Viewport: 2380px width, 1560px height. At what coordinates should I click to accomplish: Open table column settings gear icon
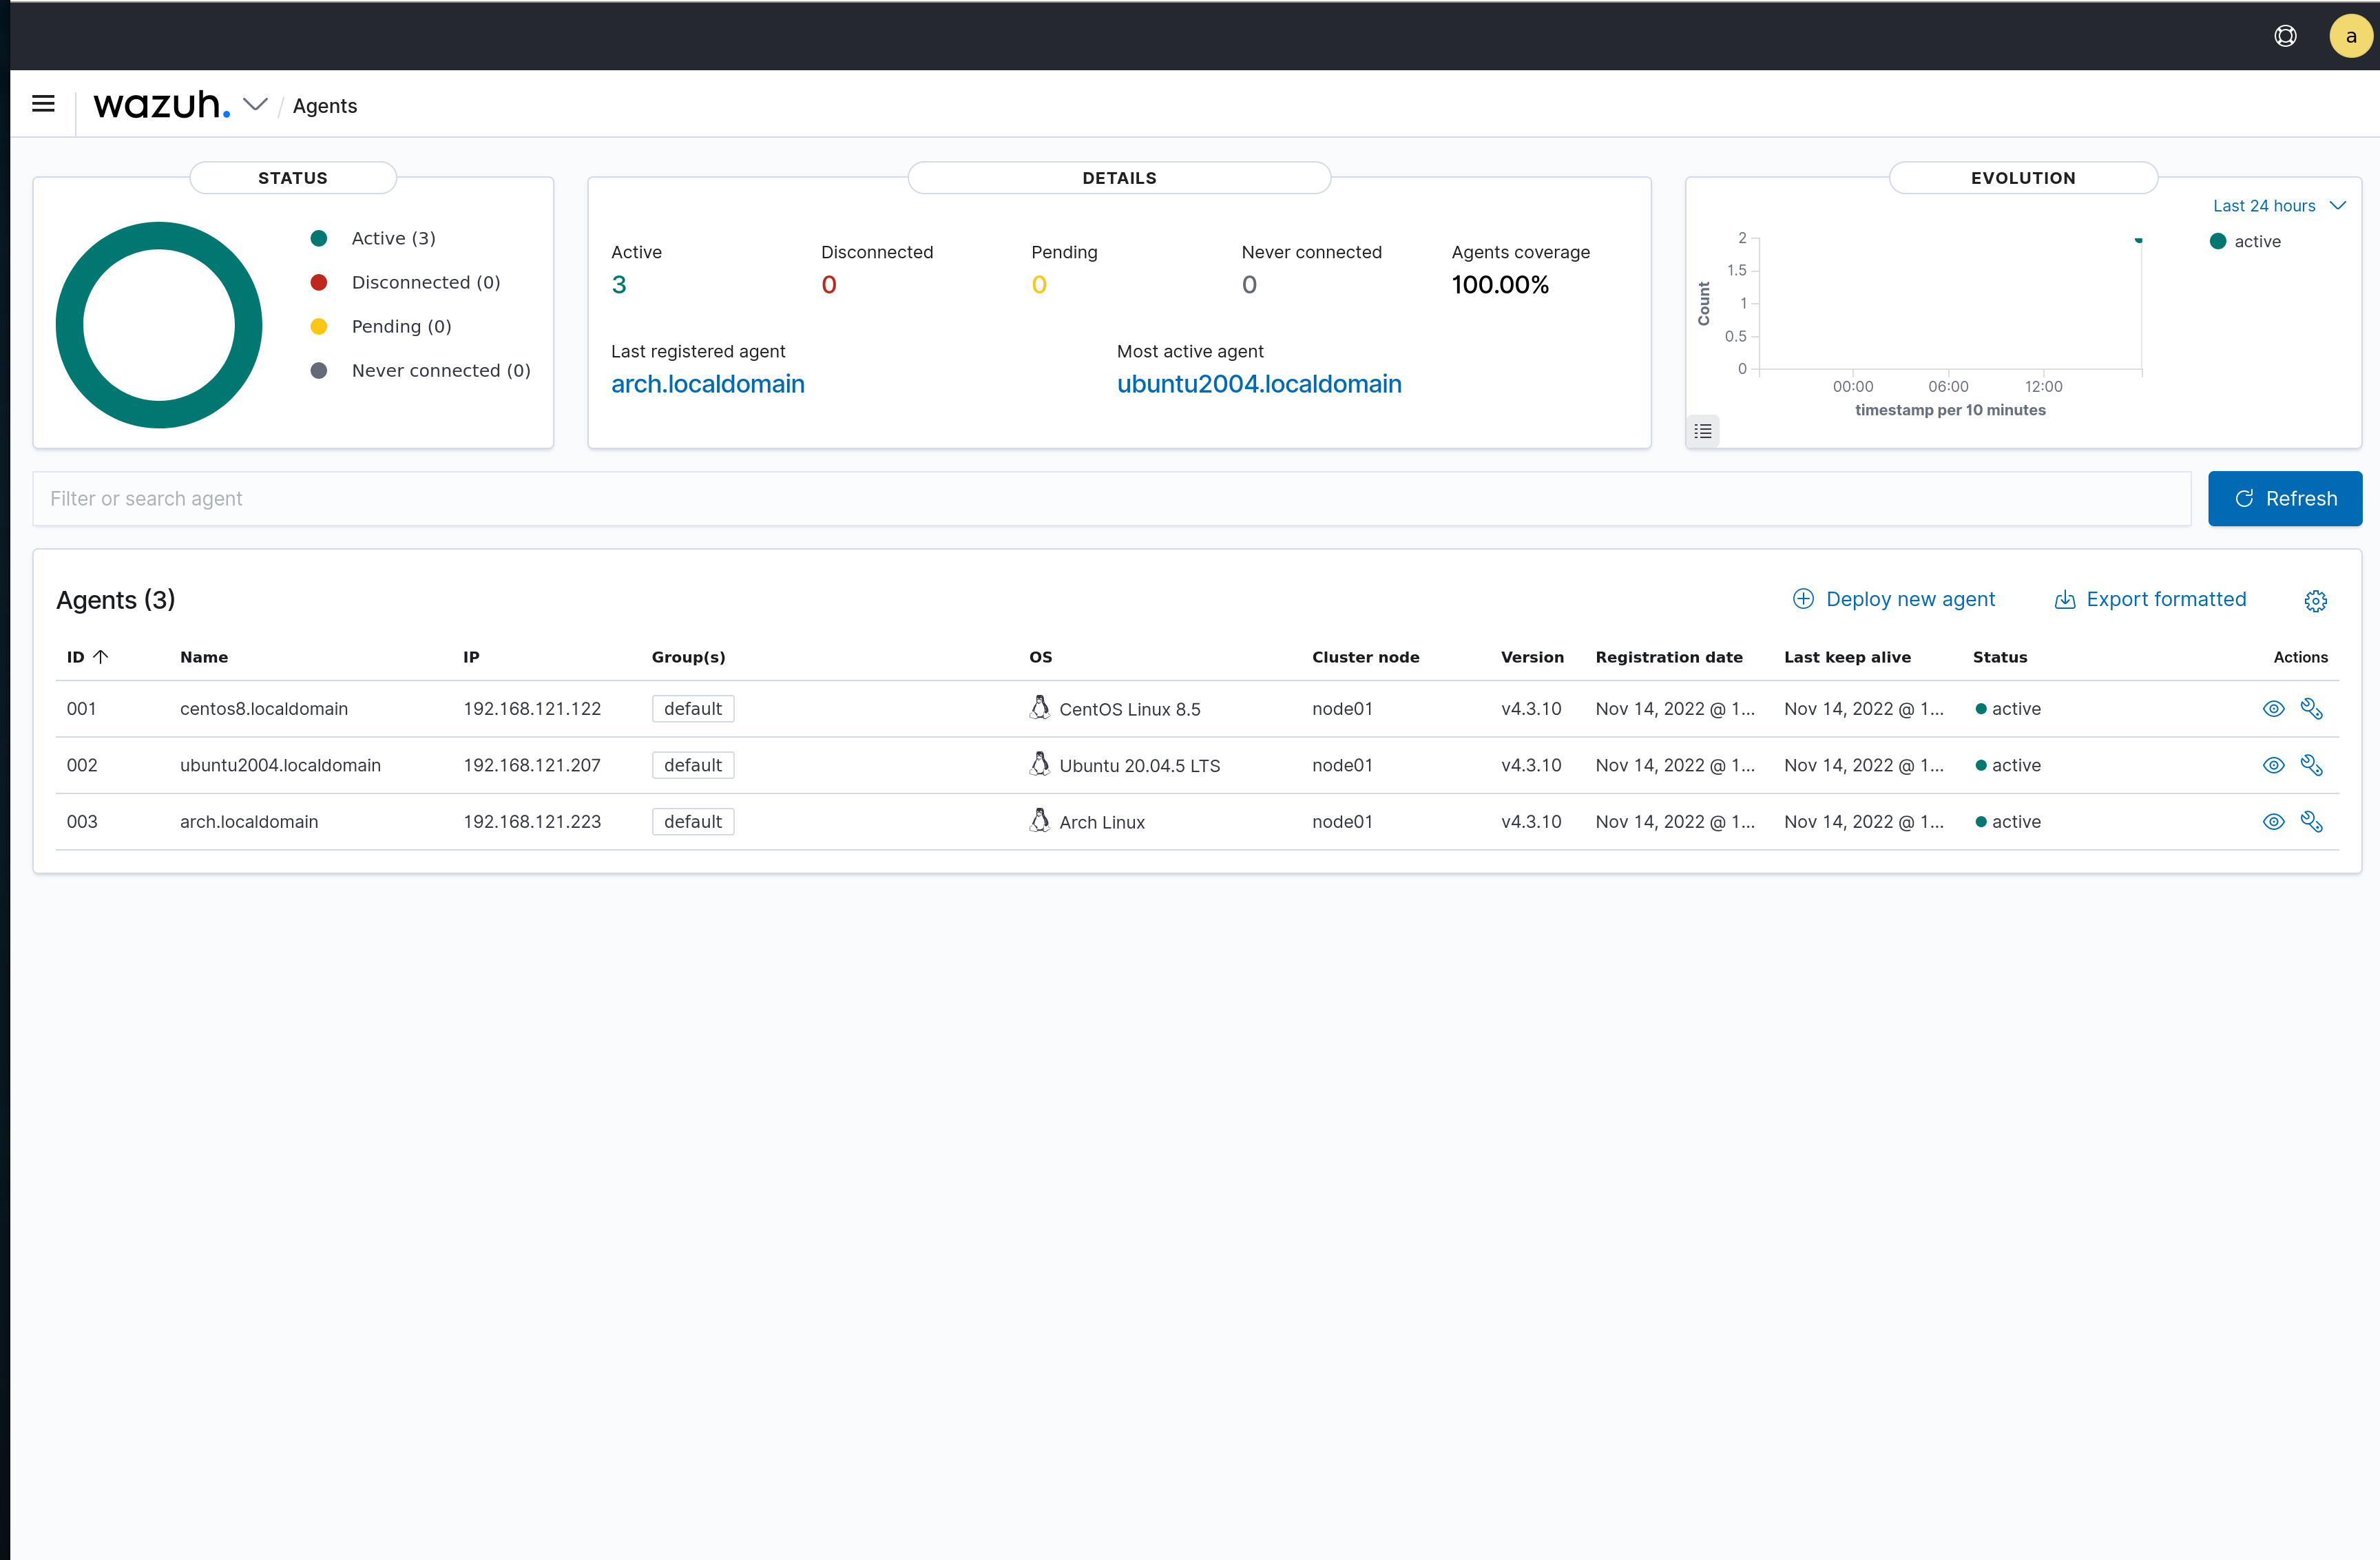tap(2316, 600)
